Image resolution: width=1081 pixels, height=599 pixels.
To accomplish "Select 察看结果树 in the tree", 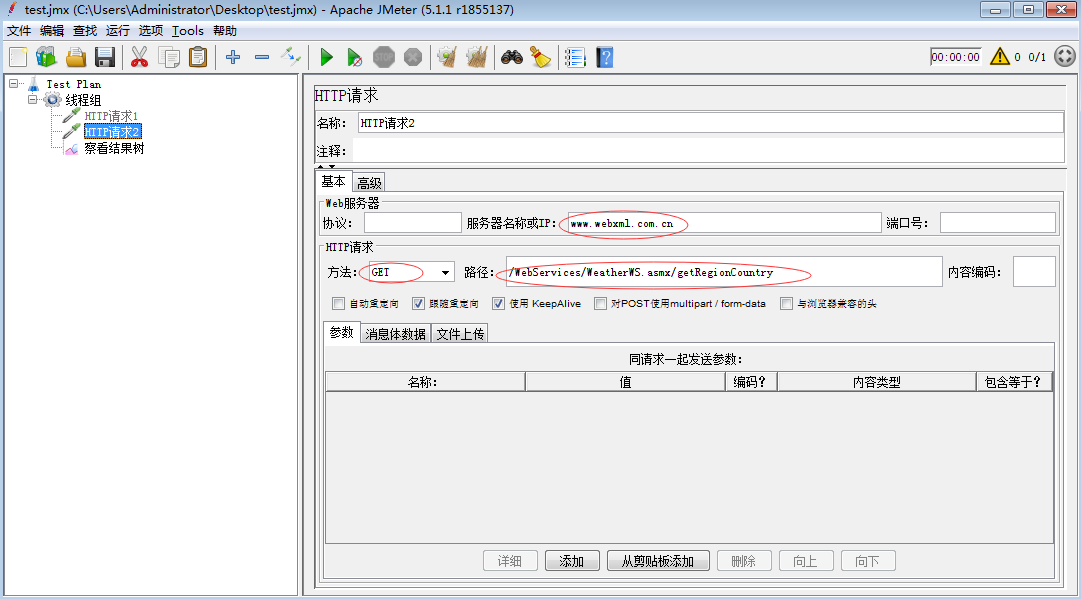I will [114, 148].
